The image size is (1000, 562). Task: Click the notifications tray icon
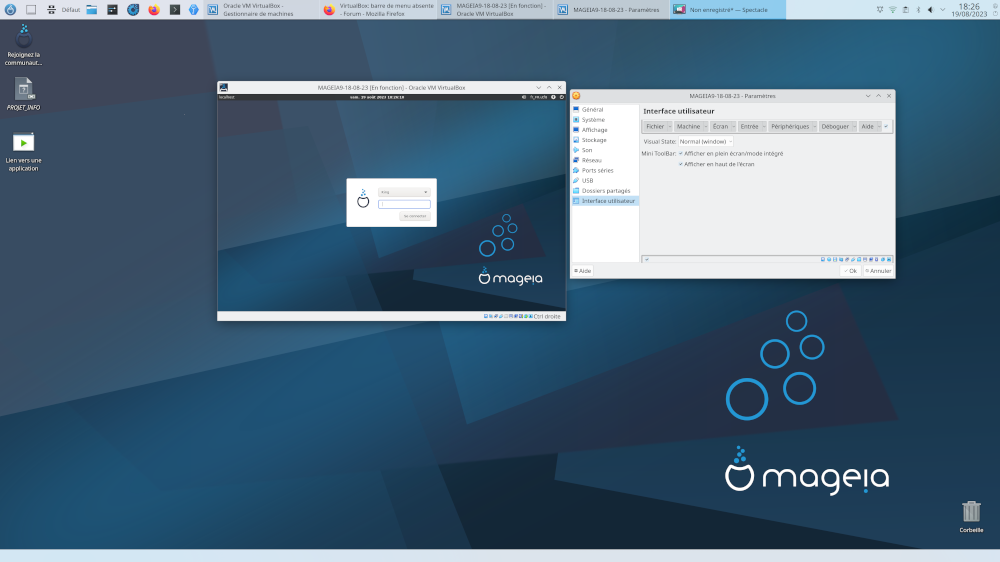click(x=880, y=10)
